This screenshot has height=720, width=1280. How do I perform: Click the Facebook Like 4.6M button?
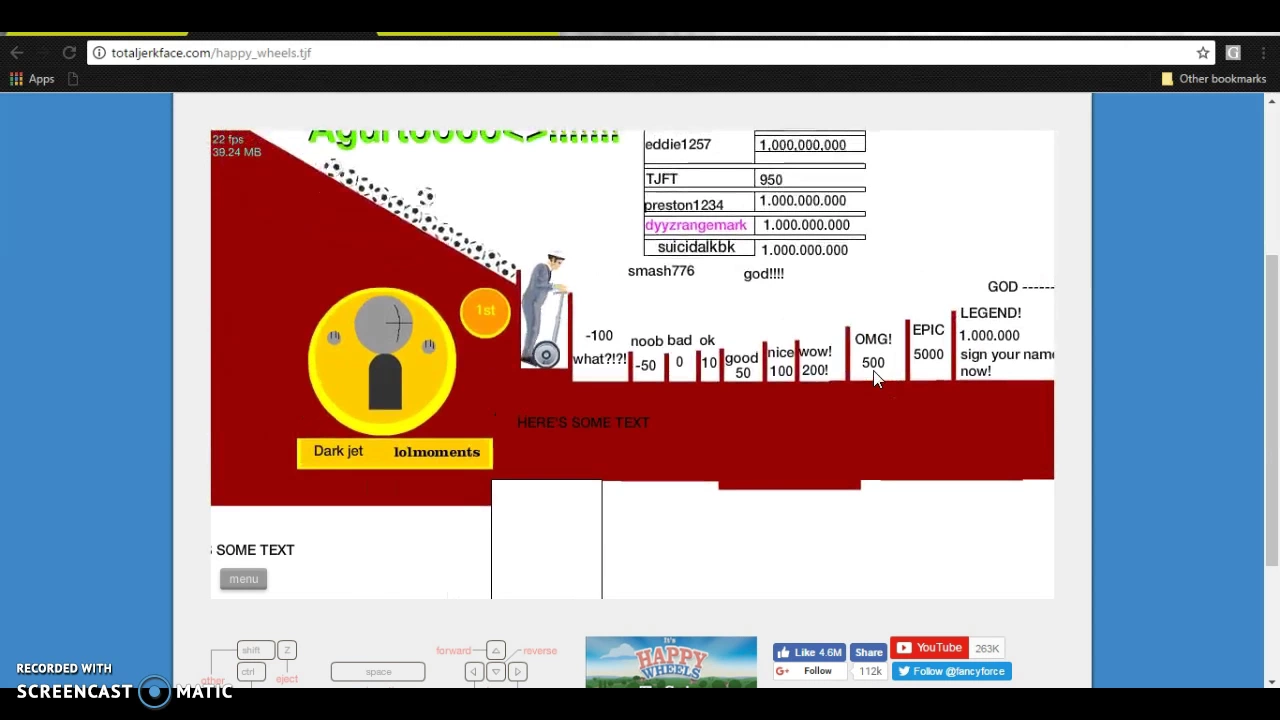tap(810, 652)
